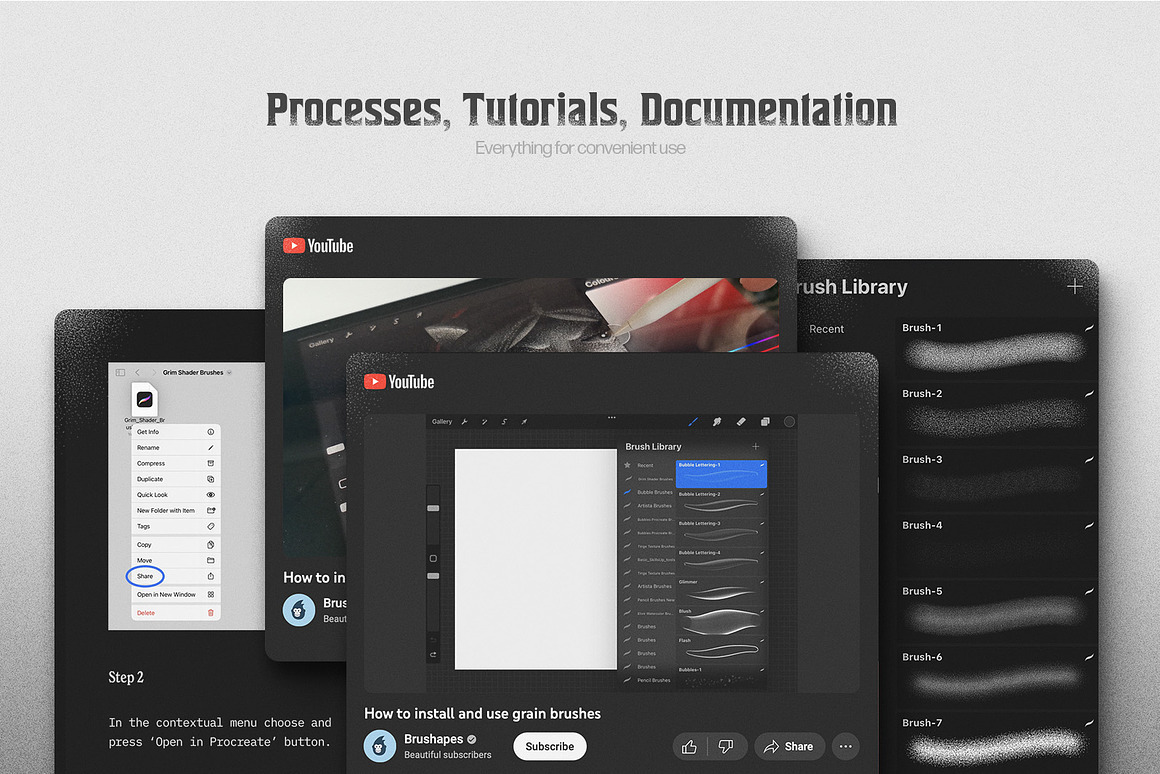Toggle the Files sidebar panel

click(x=120, y=372)
